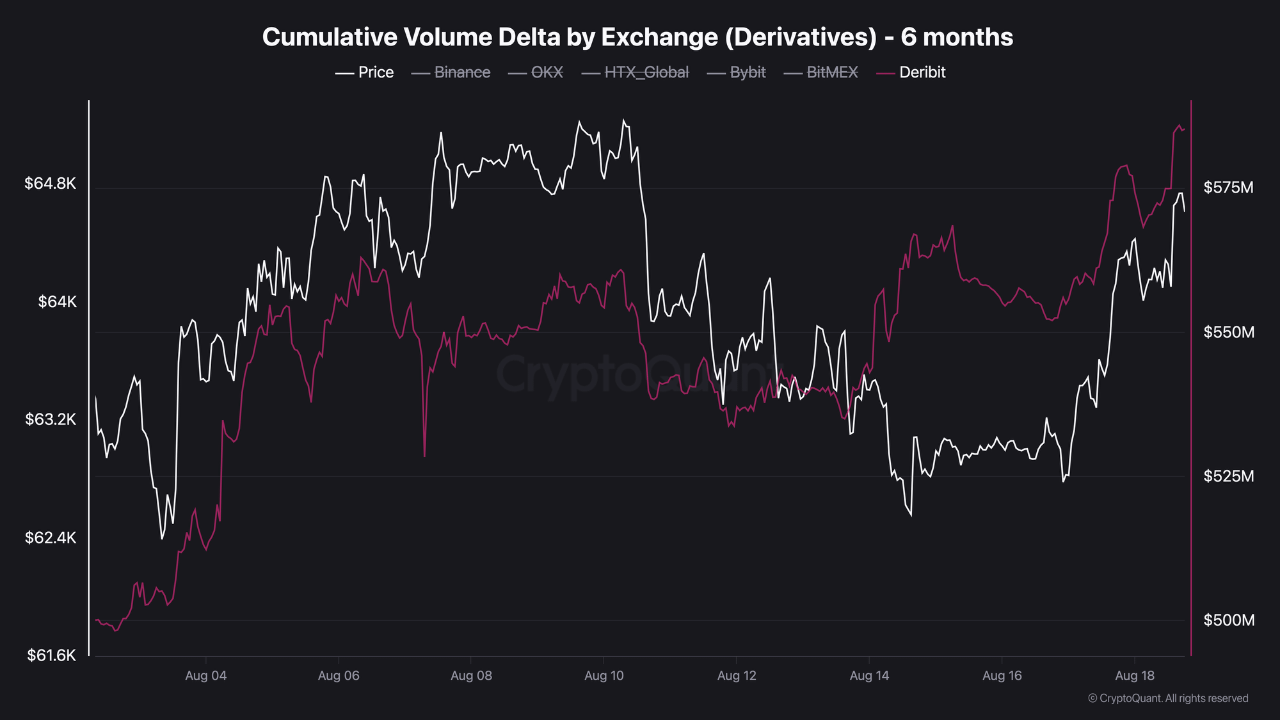The image size is (1280, 720).
Task: Show the BitMEX series
Action: coord(820,72)
